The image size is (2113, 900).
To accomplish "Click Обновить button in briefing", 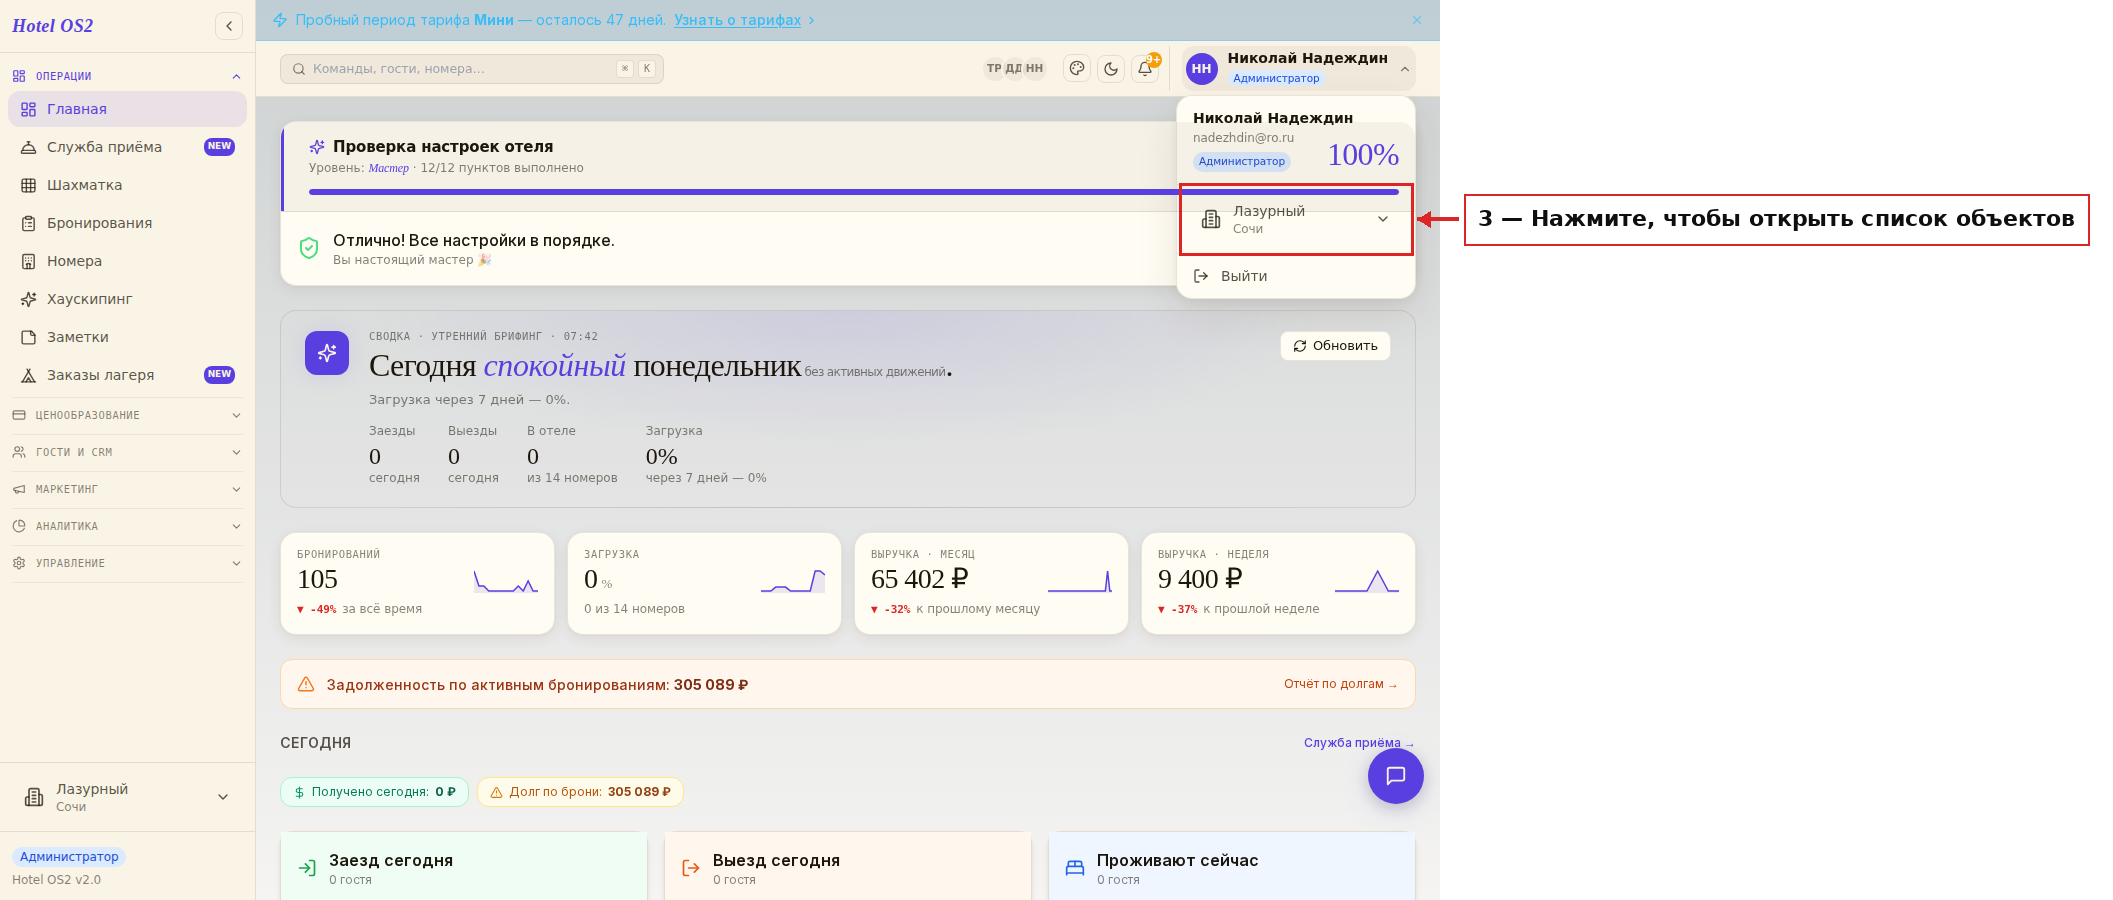I will [x=1335, y=346].
